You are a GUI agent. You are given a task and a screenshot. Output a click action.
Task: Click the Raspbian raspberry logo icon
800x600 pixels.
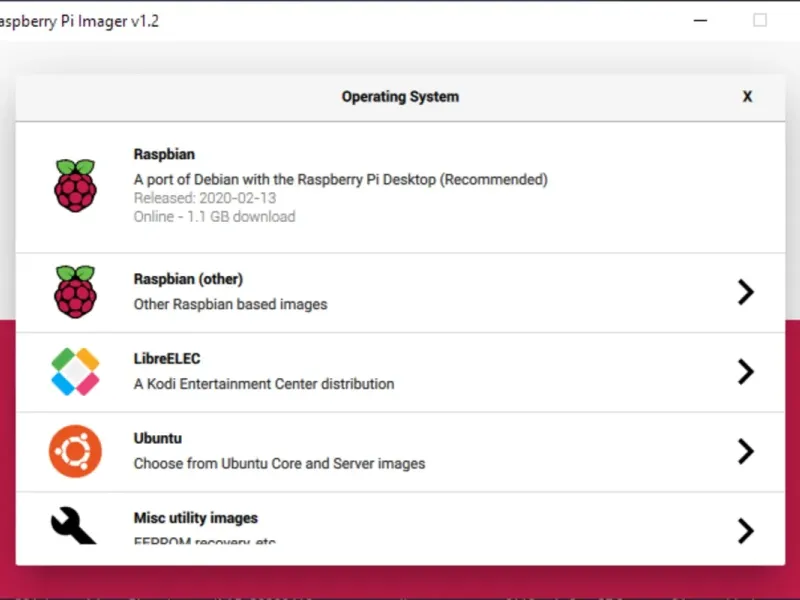[x=75, y=185]
